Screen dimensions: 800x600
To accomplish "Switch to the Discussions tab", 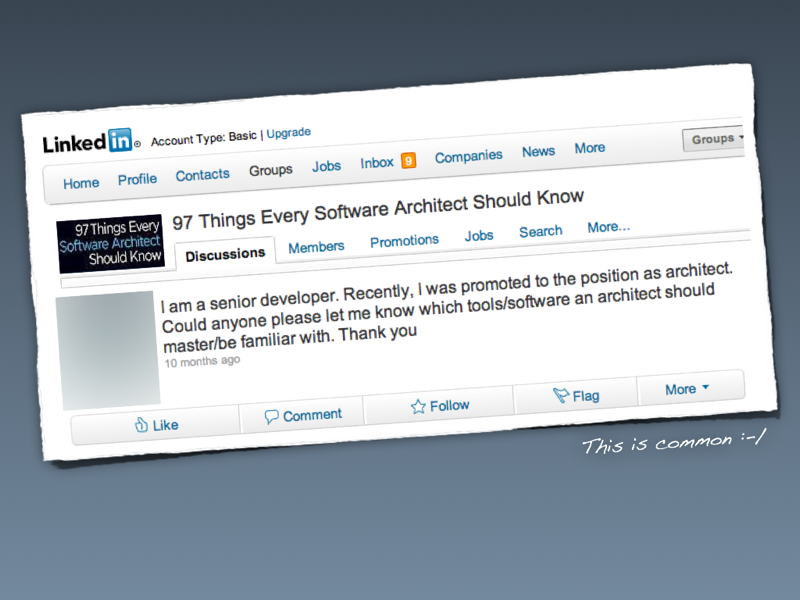I will (225, 254).
